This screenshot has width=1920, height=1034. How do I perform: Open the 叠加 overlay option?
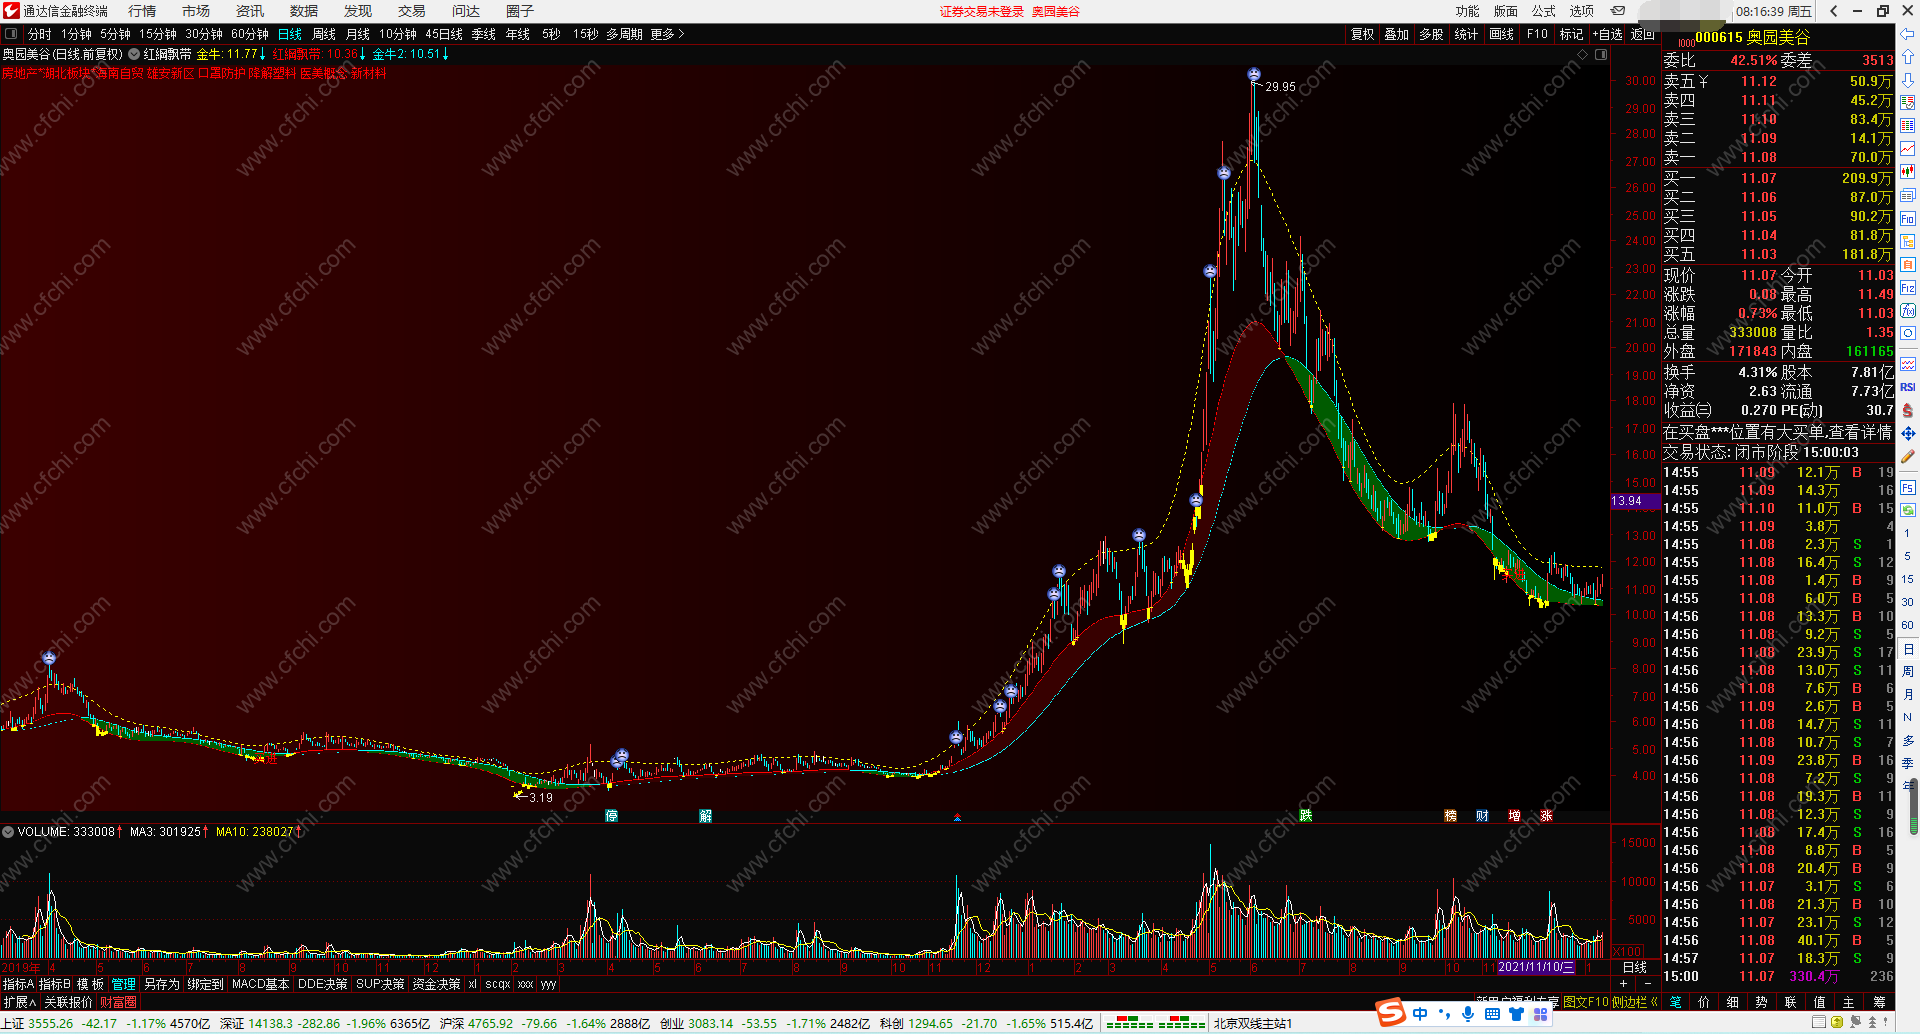point(1396,34)
